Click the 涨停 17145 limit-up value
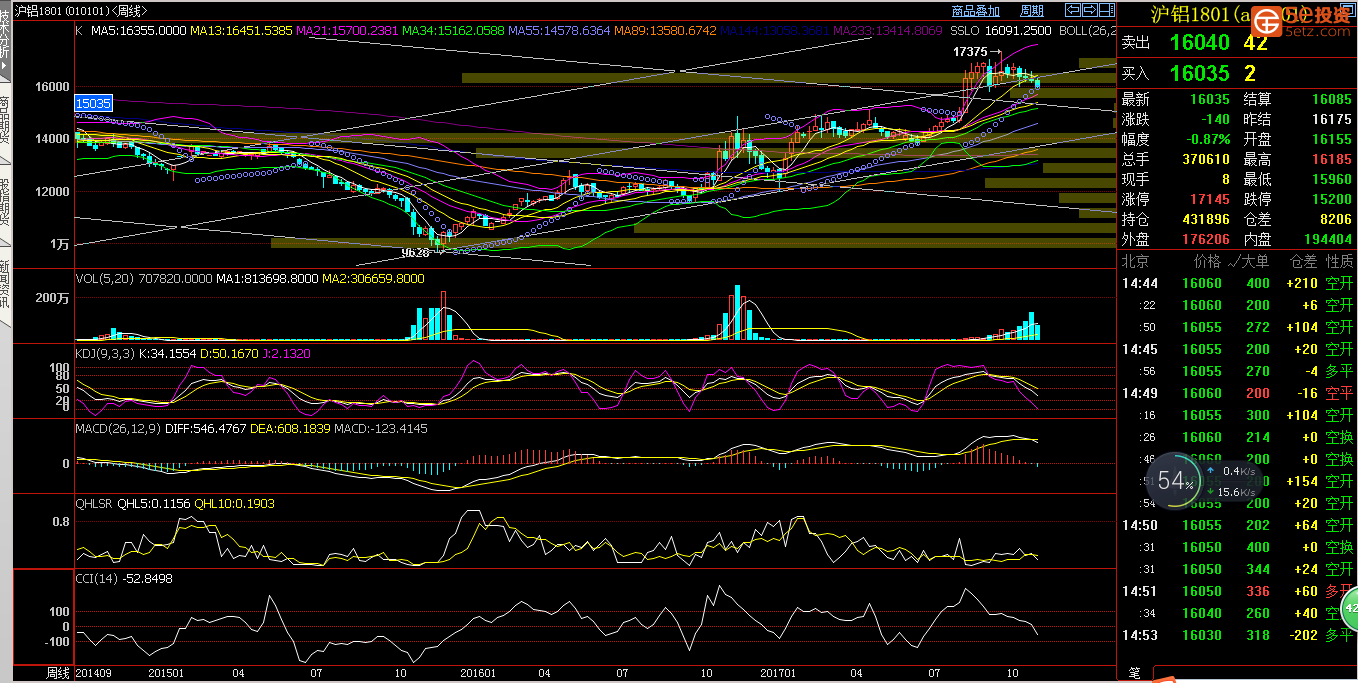The width and height of the screenshot is (1358, 683). (1210, 199)
